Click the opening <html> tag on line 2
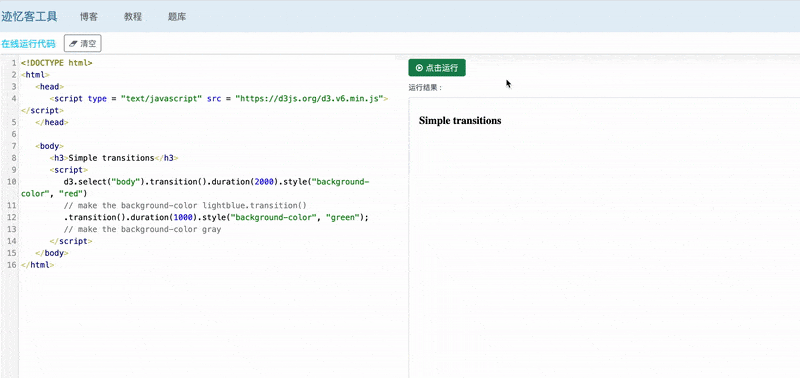The width and height of the screenshot is (800, 378). [35, 75]
